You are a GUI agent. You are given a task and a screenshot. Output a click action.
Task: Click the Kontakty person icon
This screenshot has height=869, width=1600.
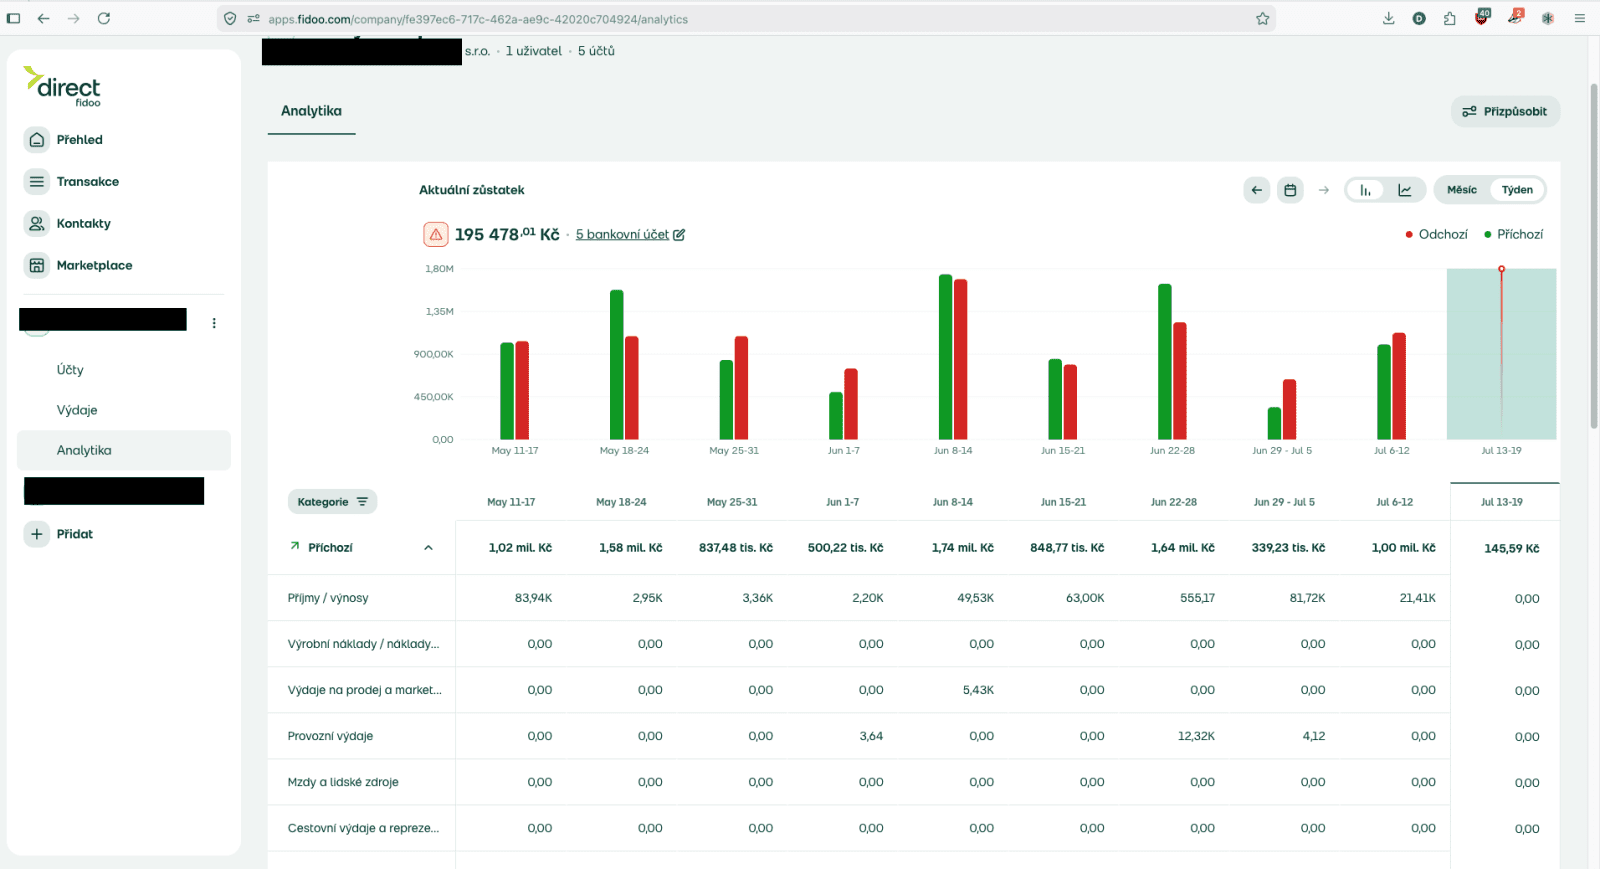(x=37, y=224)
